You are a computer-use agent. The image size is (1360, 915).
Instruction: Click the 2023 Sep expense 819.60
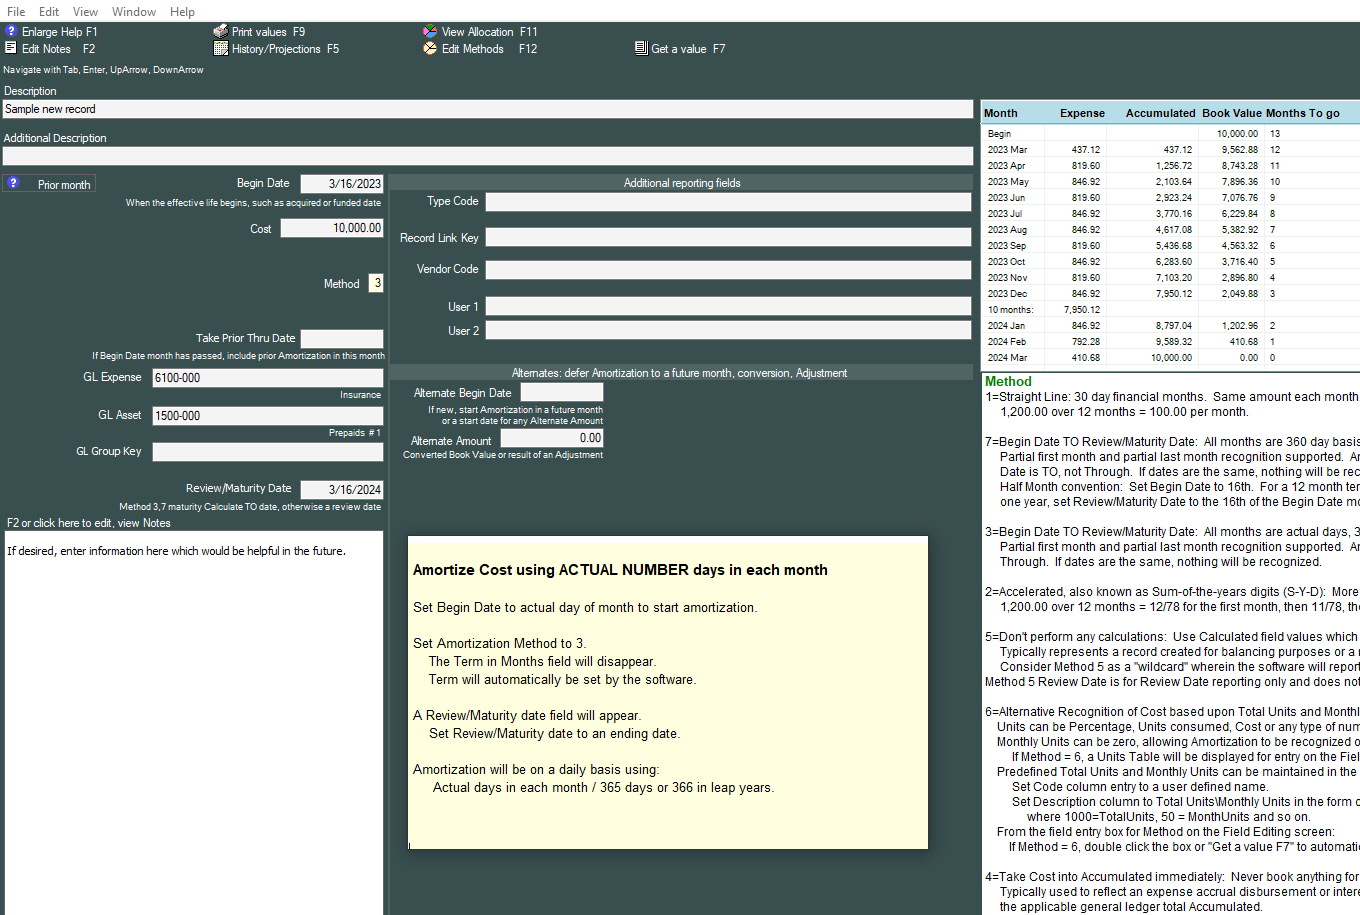(1086, 246)
